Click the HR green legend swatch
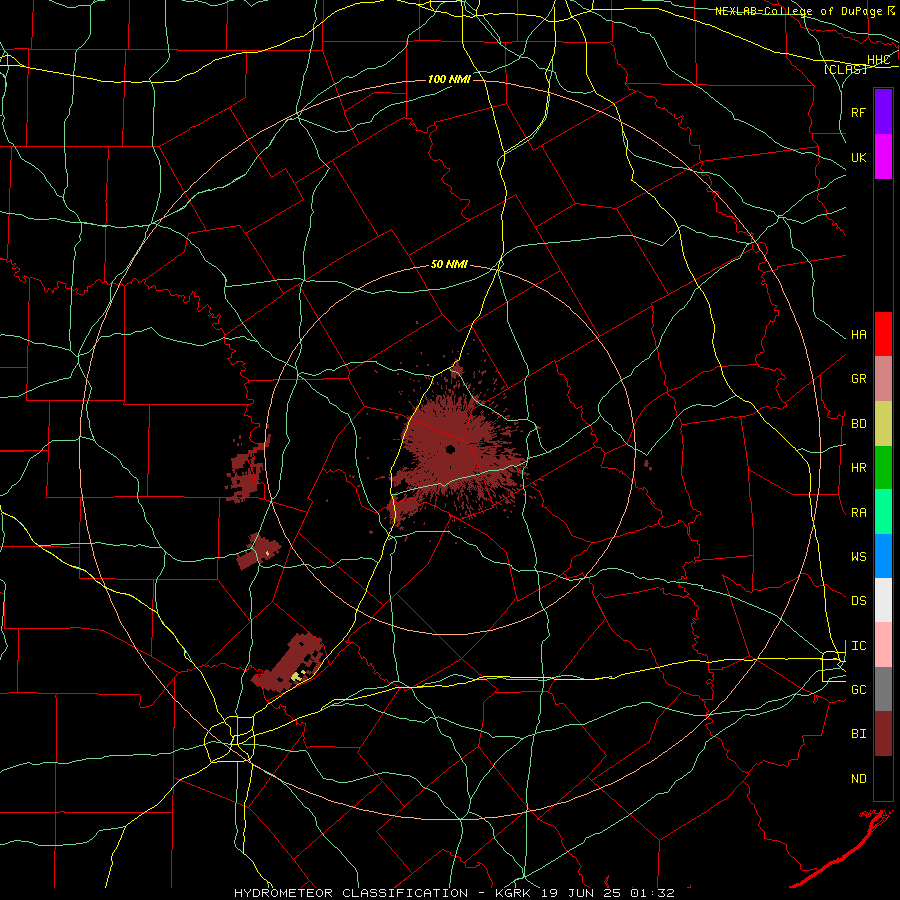Screen dimensions: 900x900 883,468
